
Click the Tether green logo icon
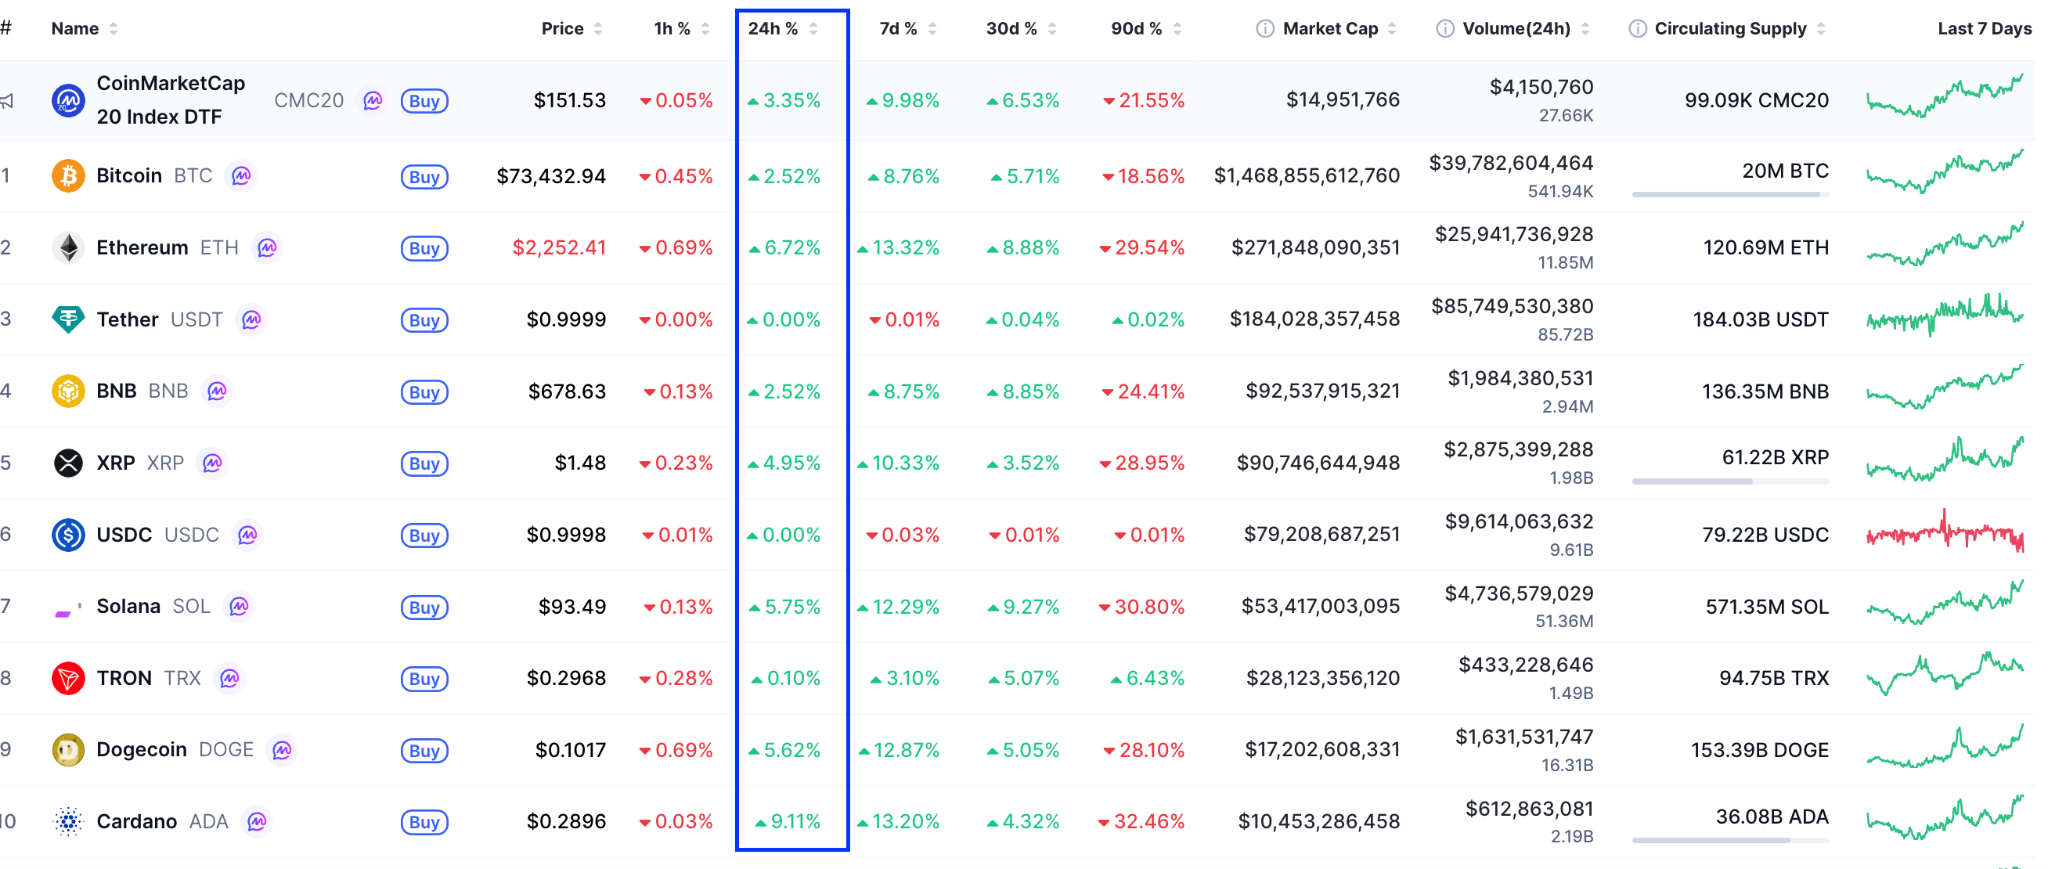pyautogui.click(x=68, y=320)
